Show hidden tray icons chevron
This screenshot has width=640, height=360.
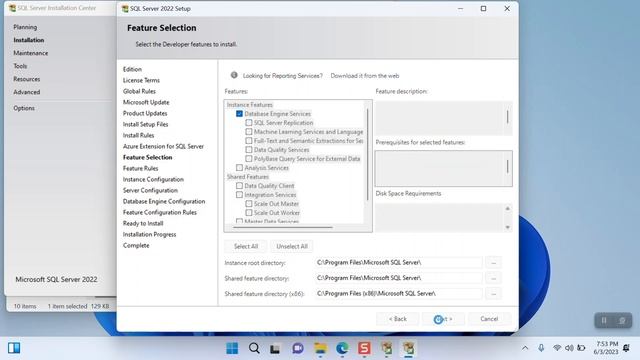[x=525, y=348]
